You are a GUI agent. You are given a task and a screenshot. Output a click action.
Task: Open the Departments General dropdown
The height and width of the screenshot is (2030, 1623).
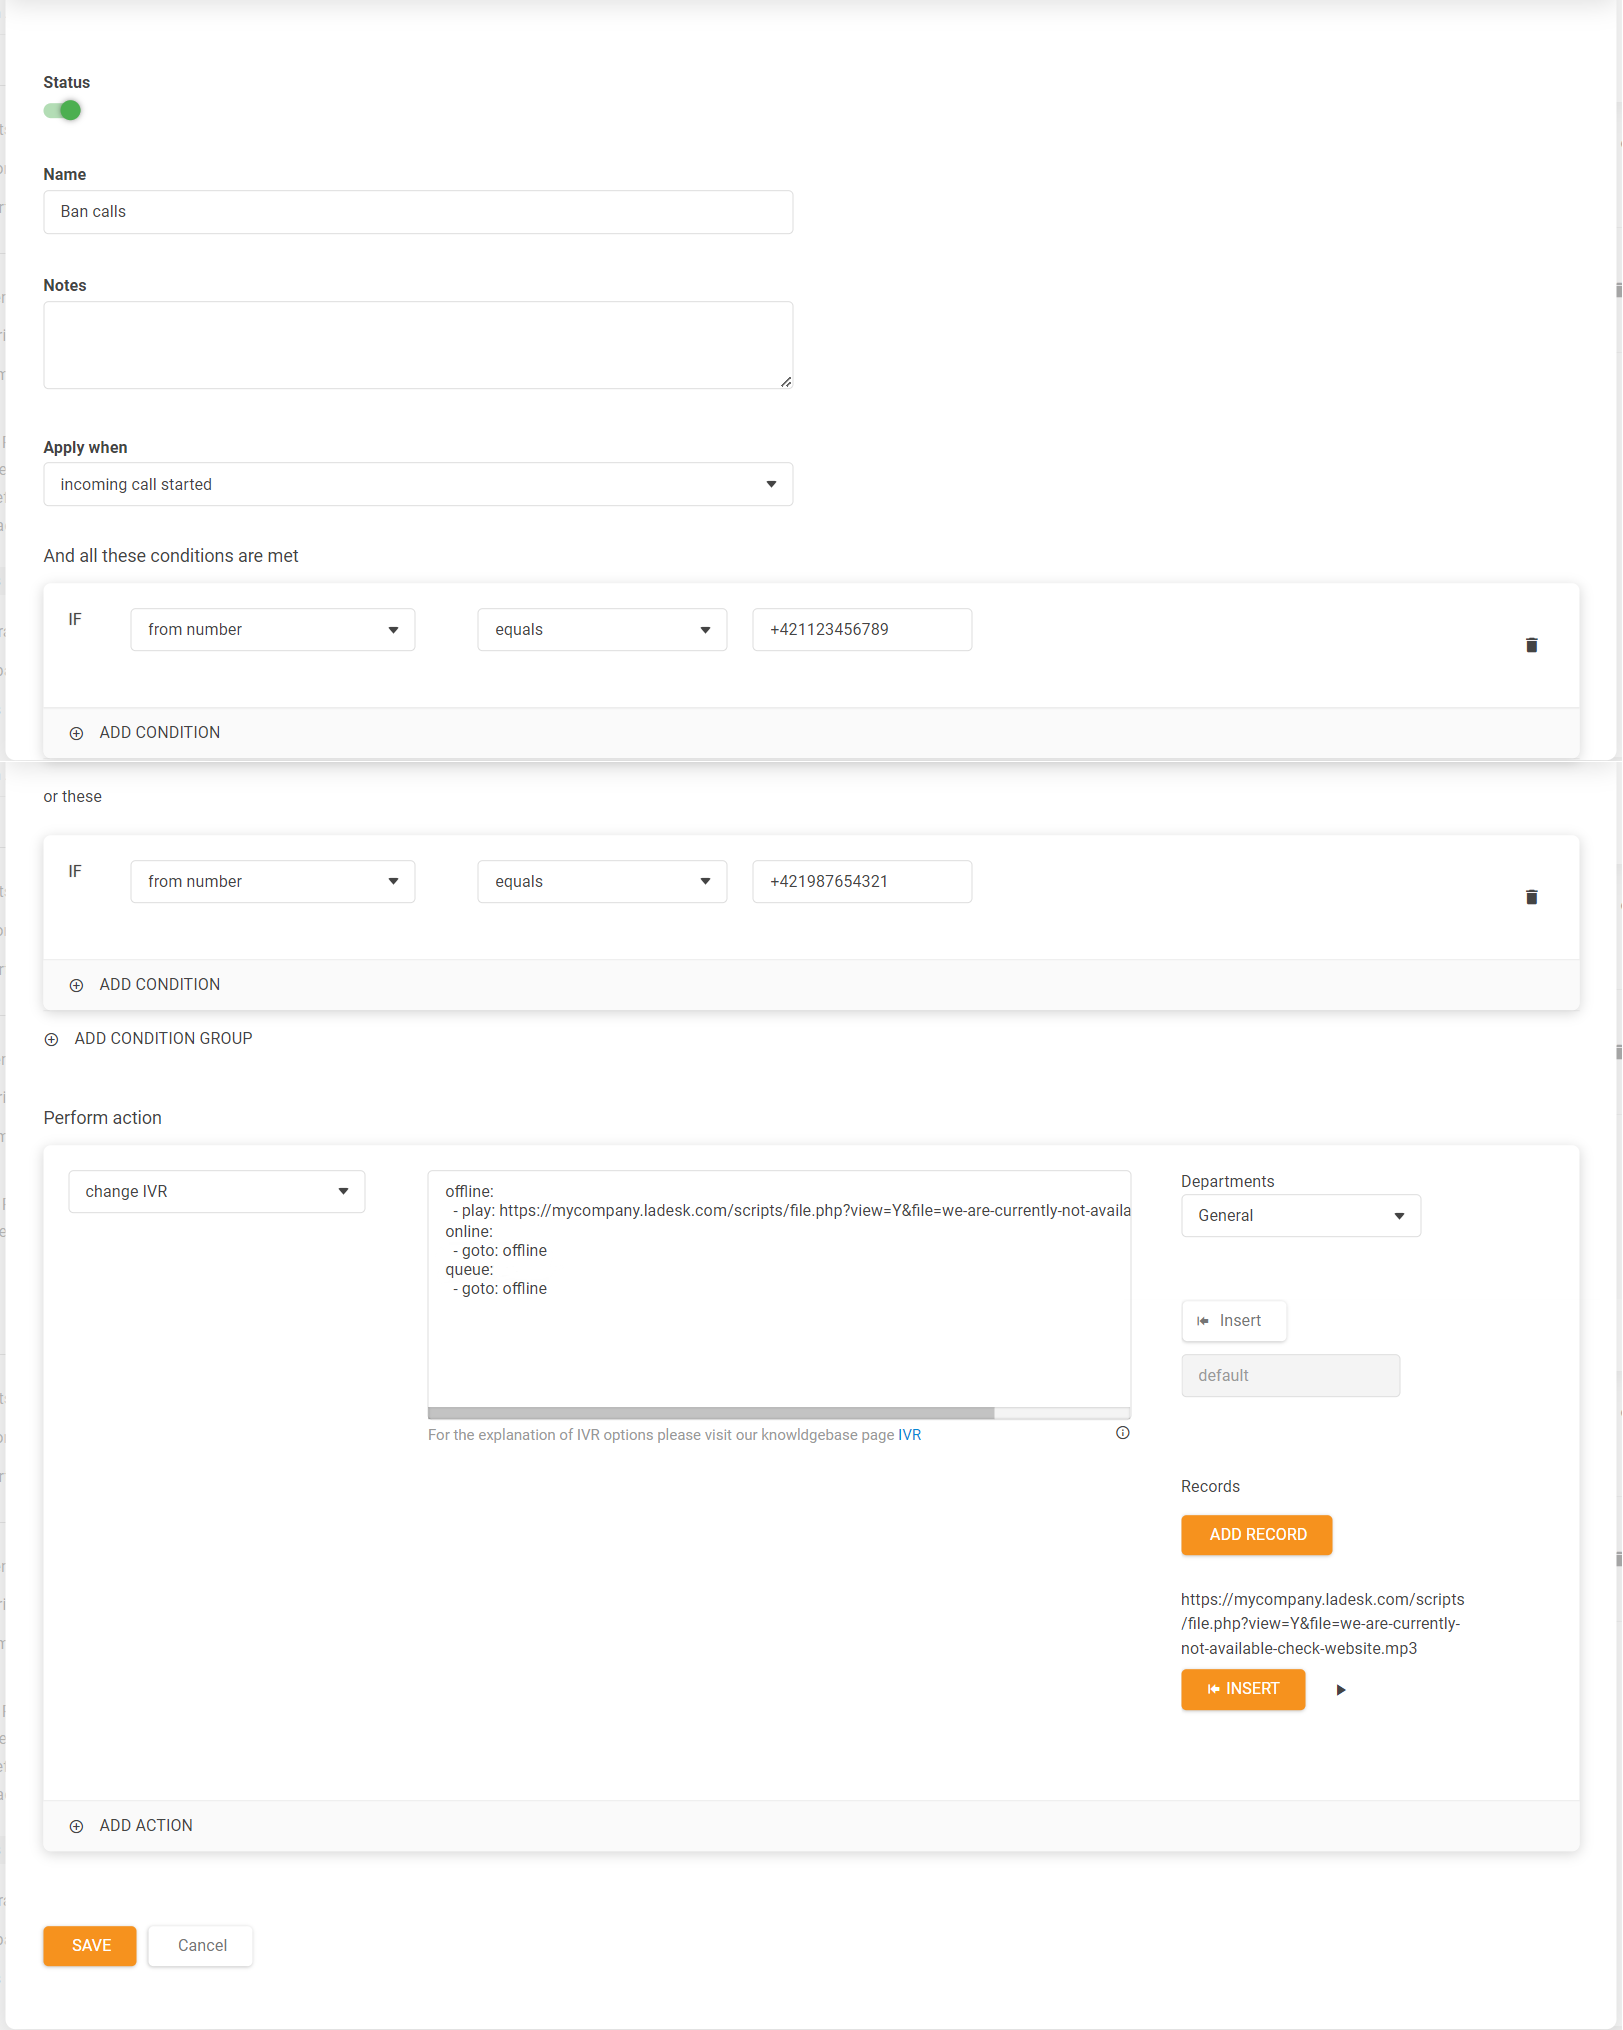pyautogui.click(x=1300, y=1216)
